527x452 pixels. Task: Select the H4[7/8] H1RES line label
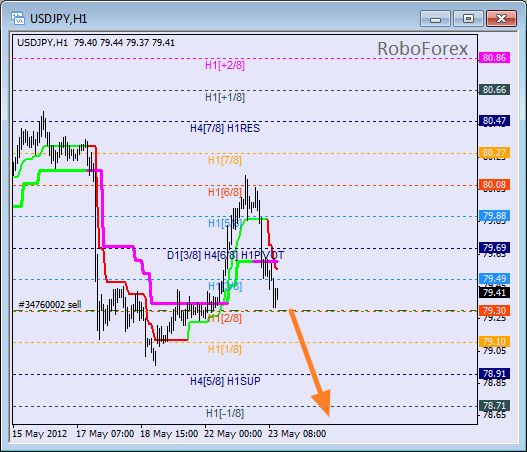[x=225, y=128]
